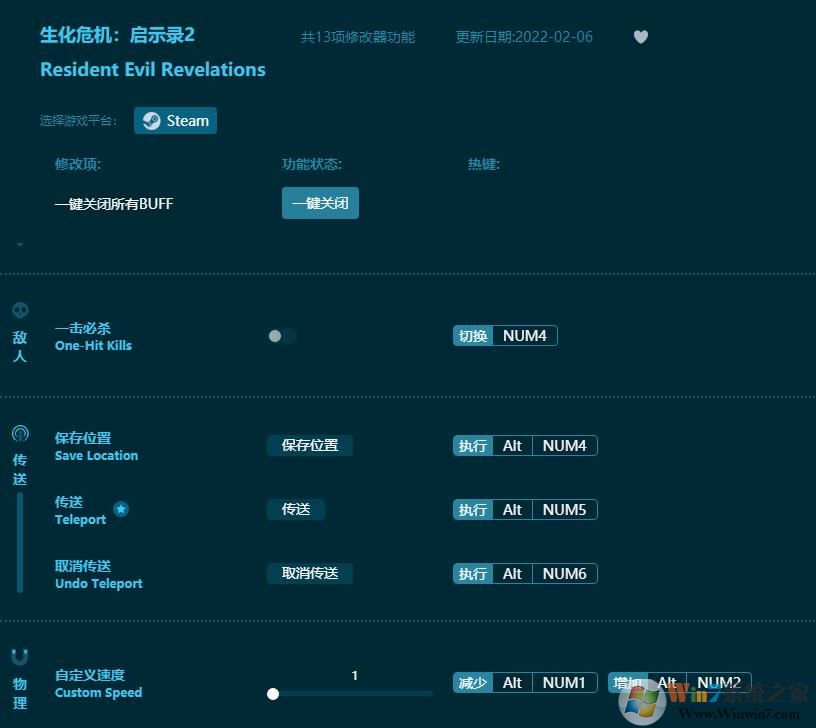Click the 执行 label in Undo Teleport row

[473, 573]
